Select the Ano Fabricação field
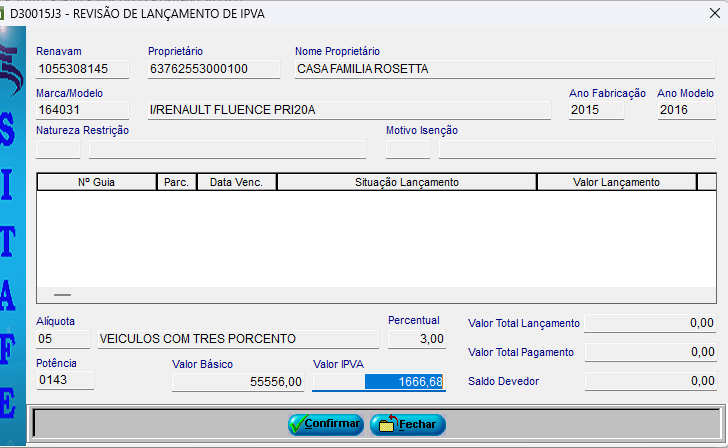This screenshot has height=448, width=728. click(x=596, y=110)
